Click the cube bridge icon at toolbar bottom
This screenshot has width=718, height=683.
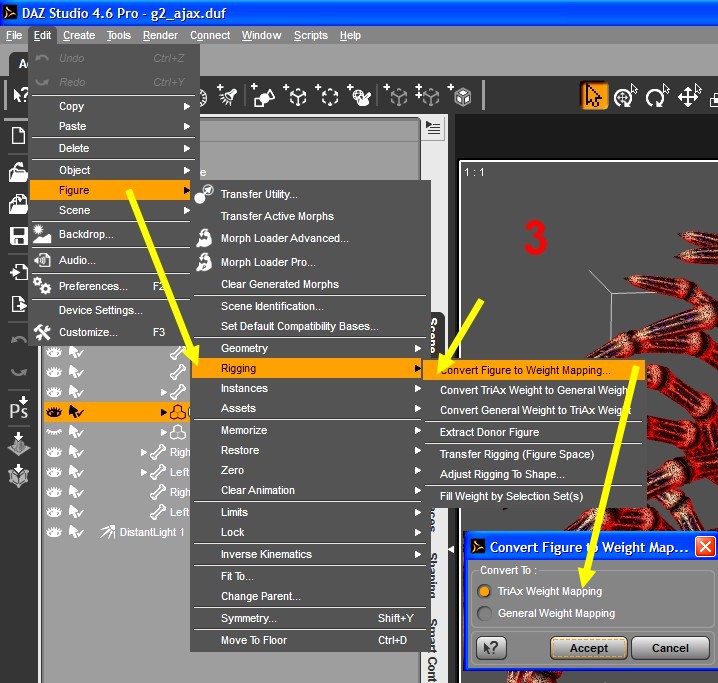[x=18, y=476]
